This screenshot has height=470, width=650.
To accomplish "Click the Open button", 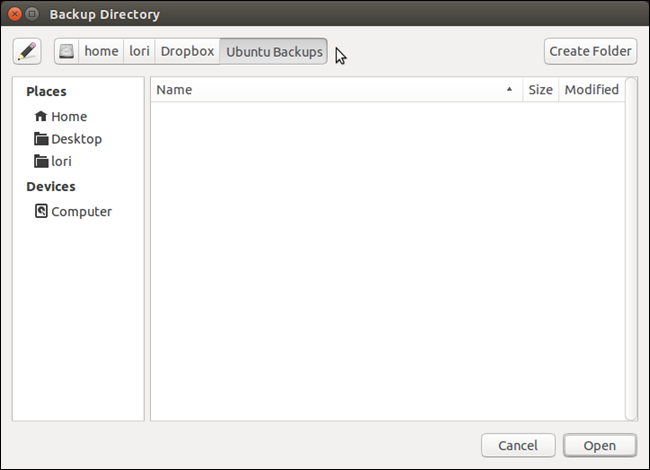I will tap(600, 445).
